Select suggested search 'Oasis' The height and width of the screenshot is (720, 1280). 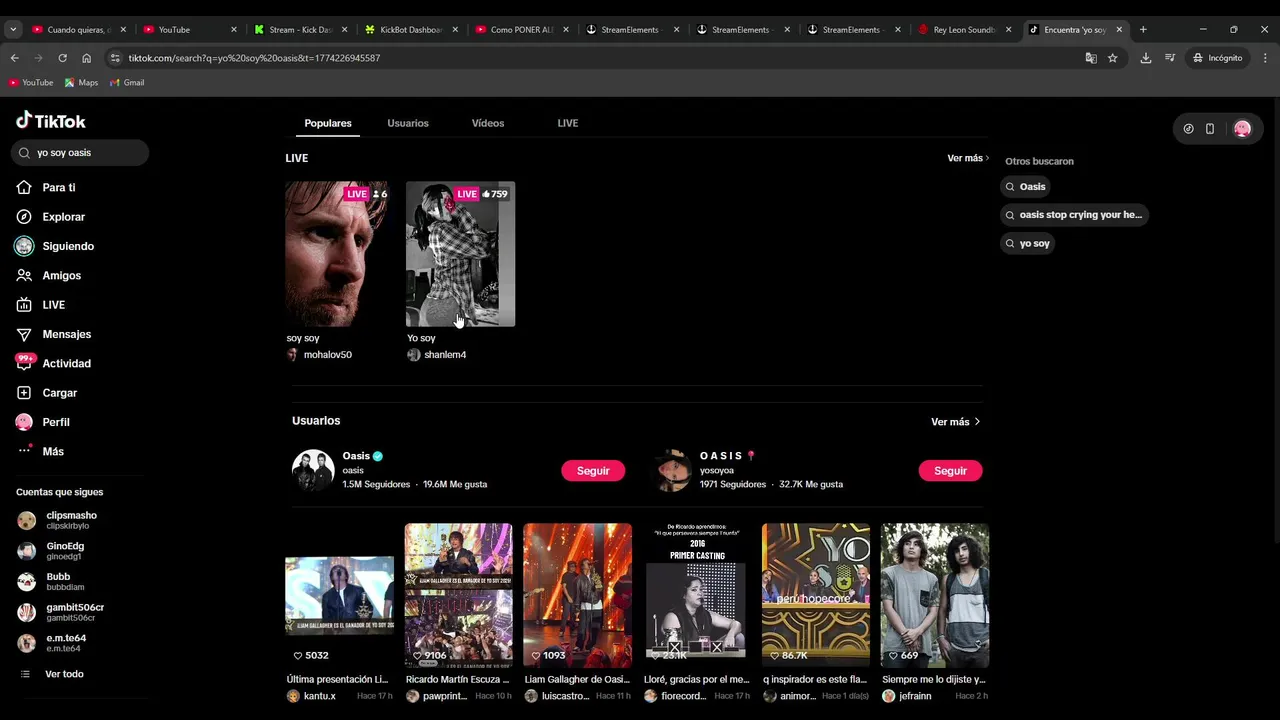1026,187
